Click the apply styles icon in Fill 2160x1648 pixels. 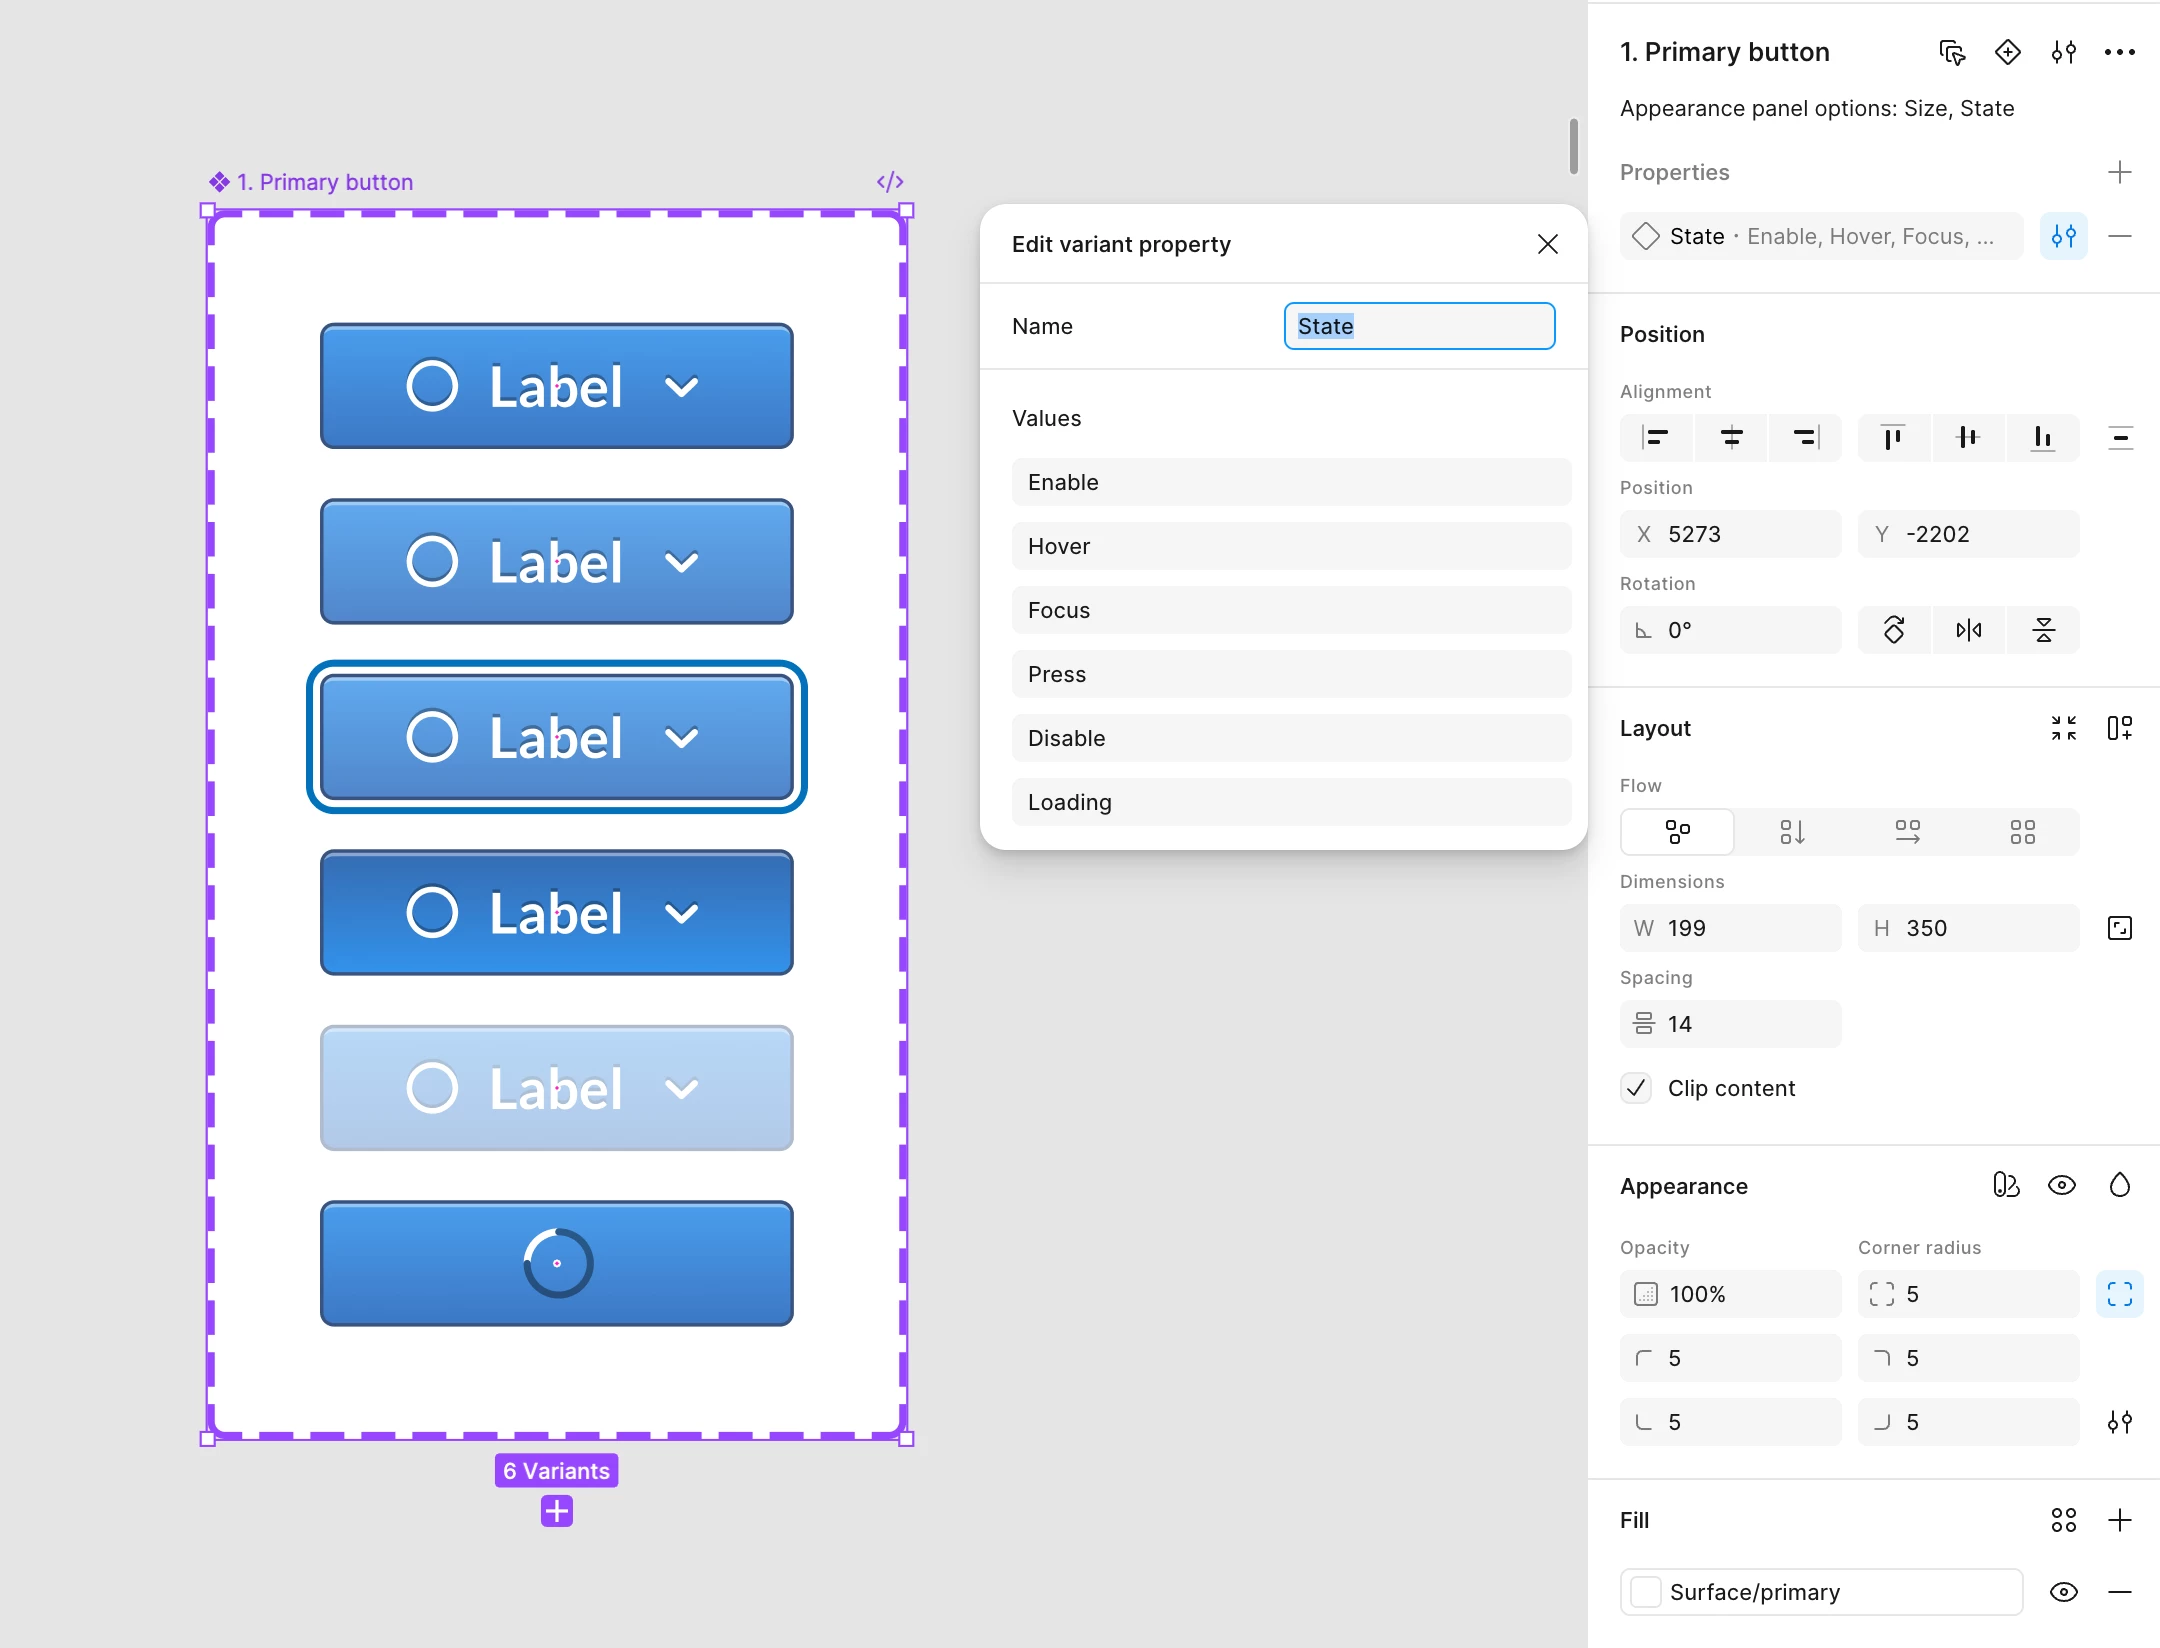[2063, 1520]
